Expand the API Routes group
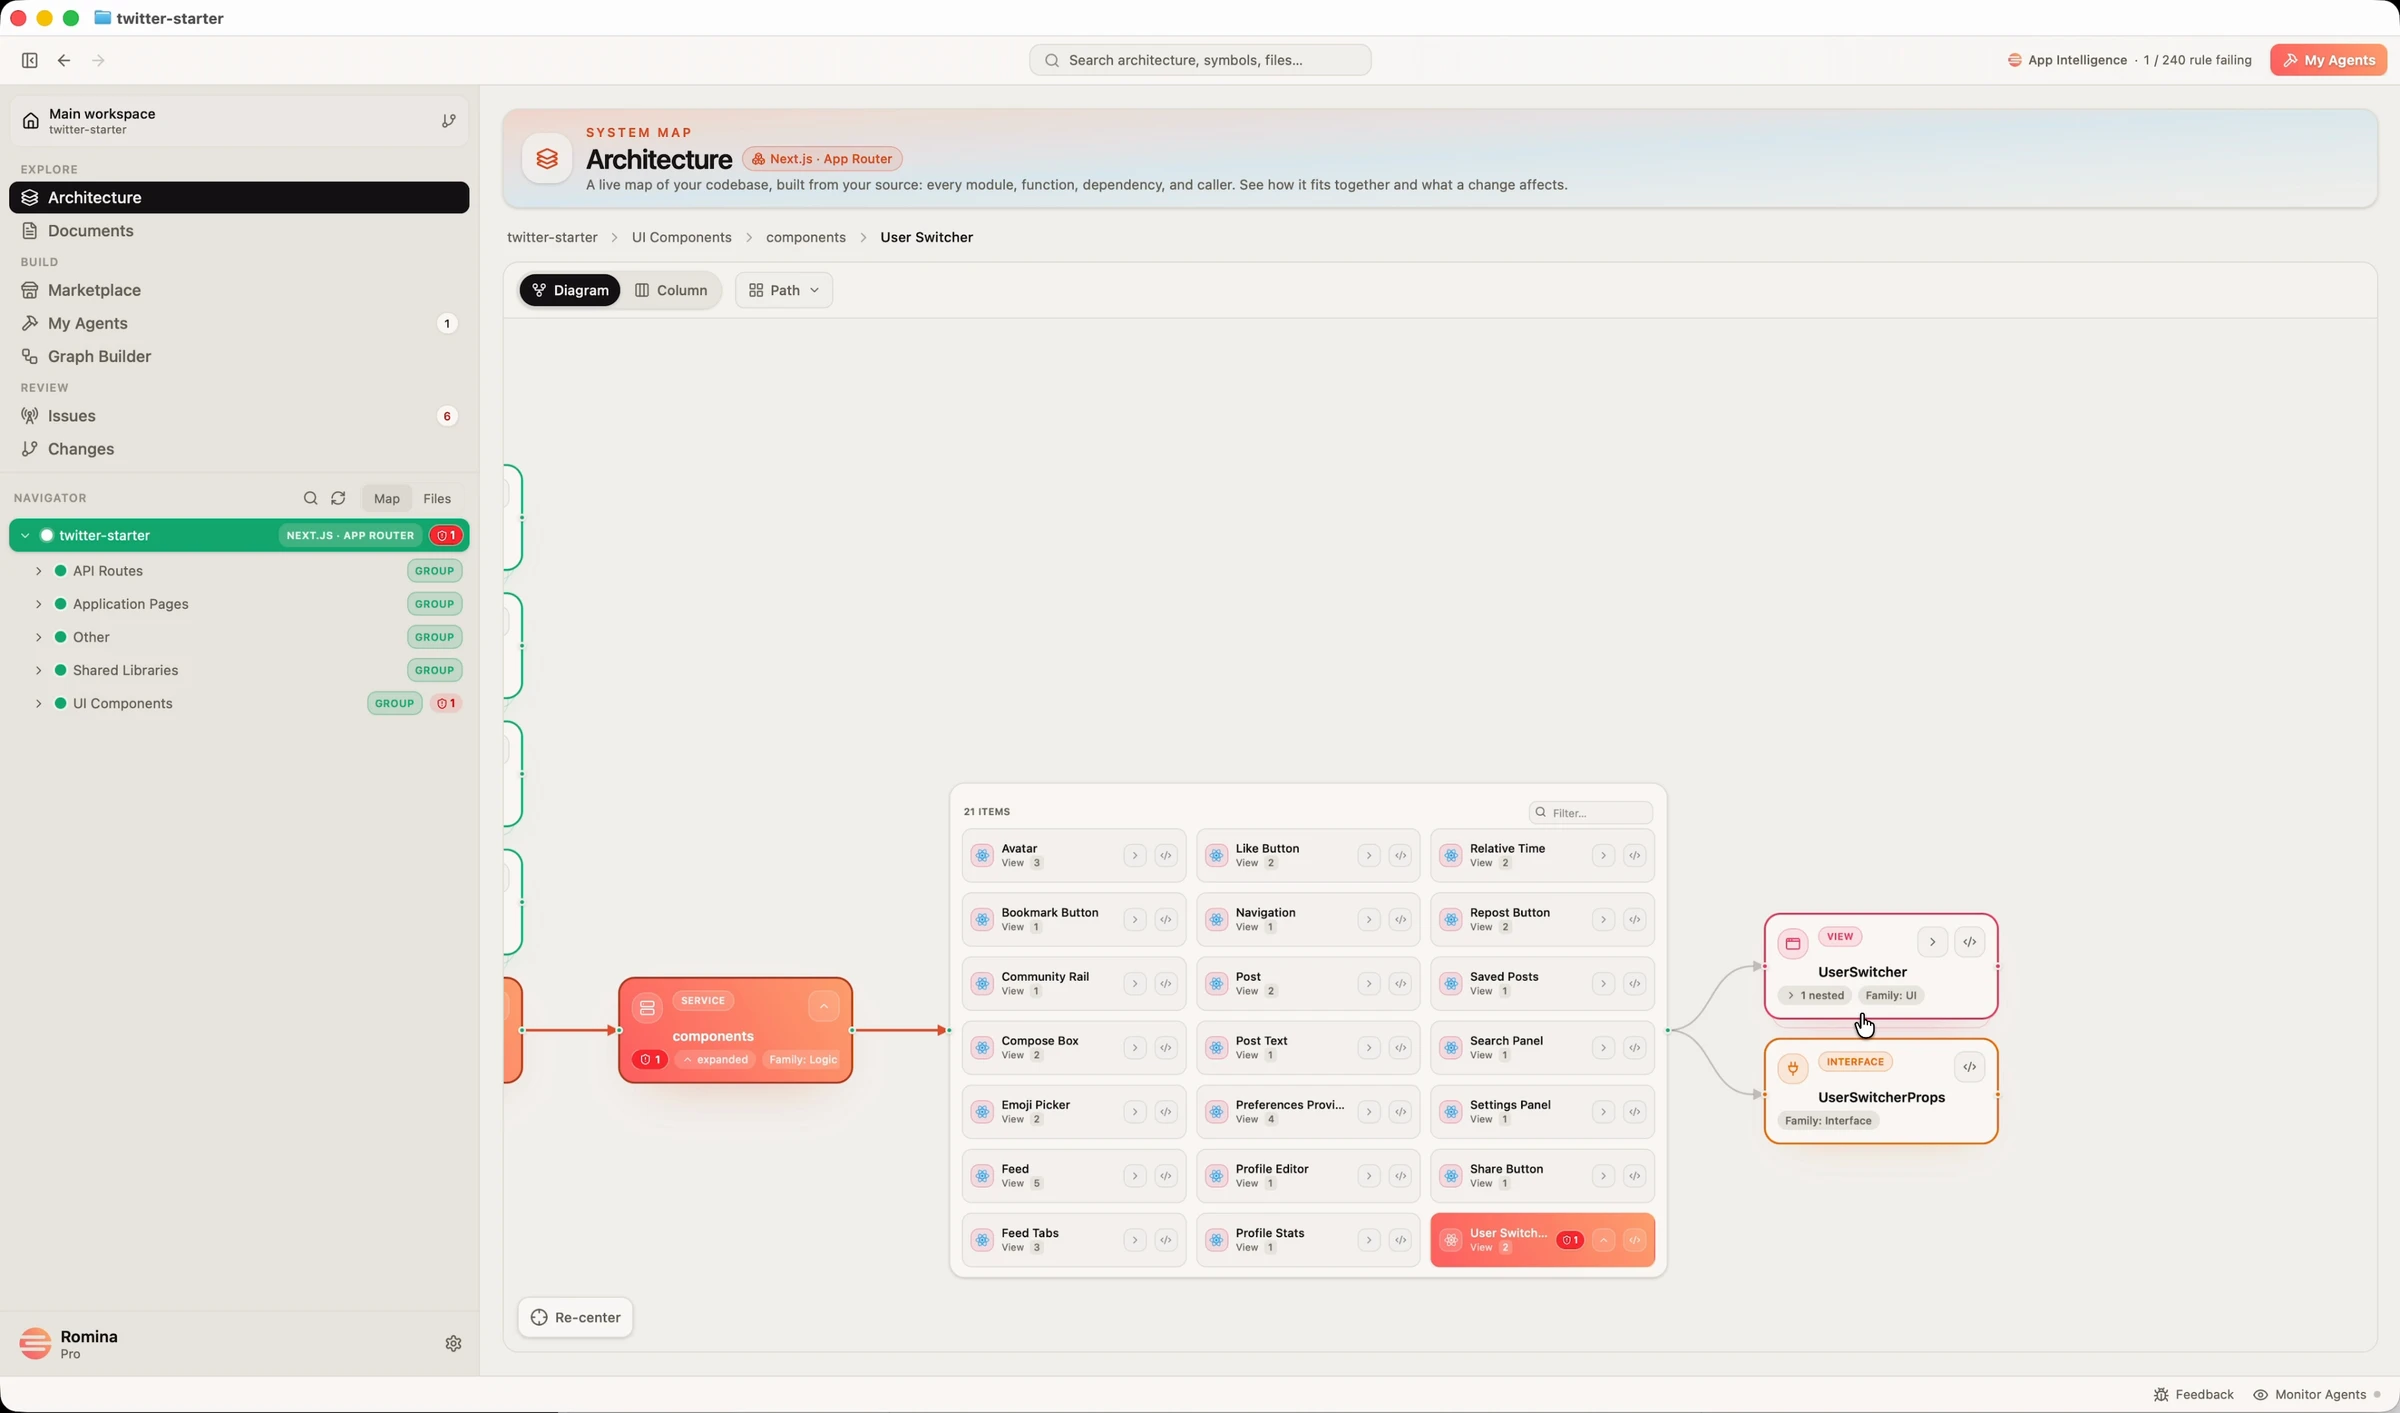The width and height of the screenshot is (2400, 1413). [38, 571]
